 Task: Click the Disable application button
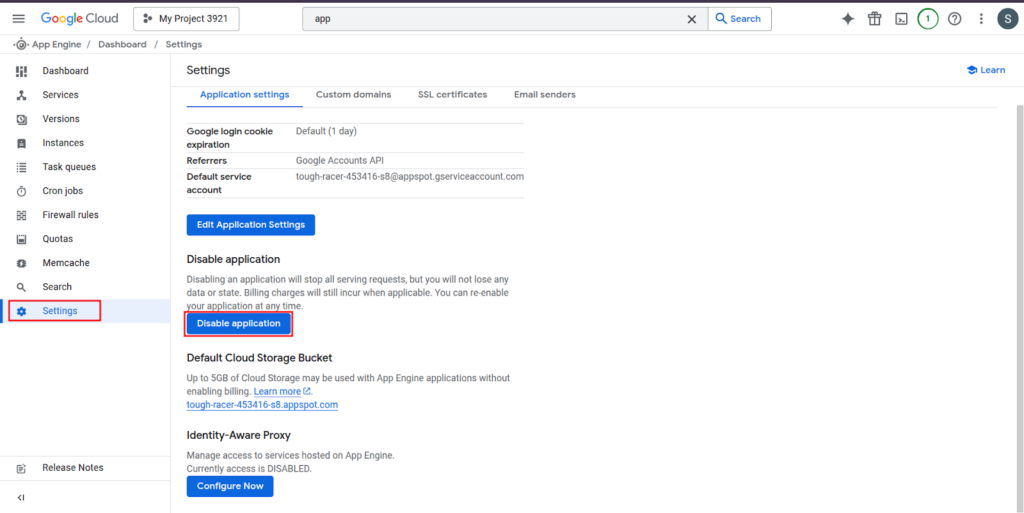[238, 324]
